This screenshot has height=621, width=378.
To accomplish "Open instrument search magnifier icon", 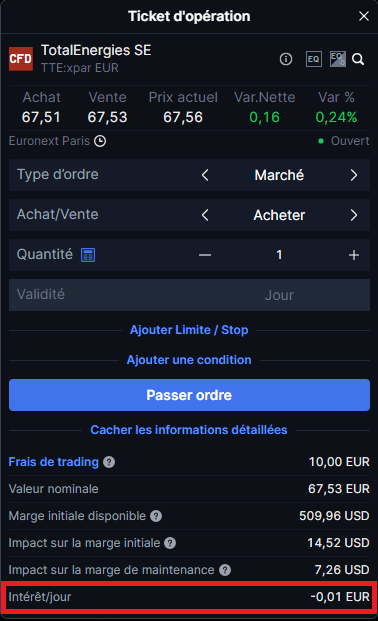I will click(x=358, y=59).
